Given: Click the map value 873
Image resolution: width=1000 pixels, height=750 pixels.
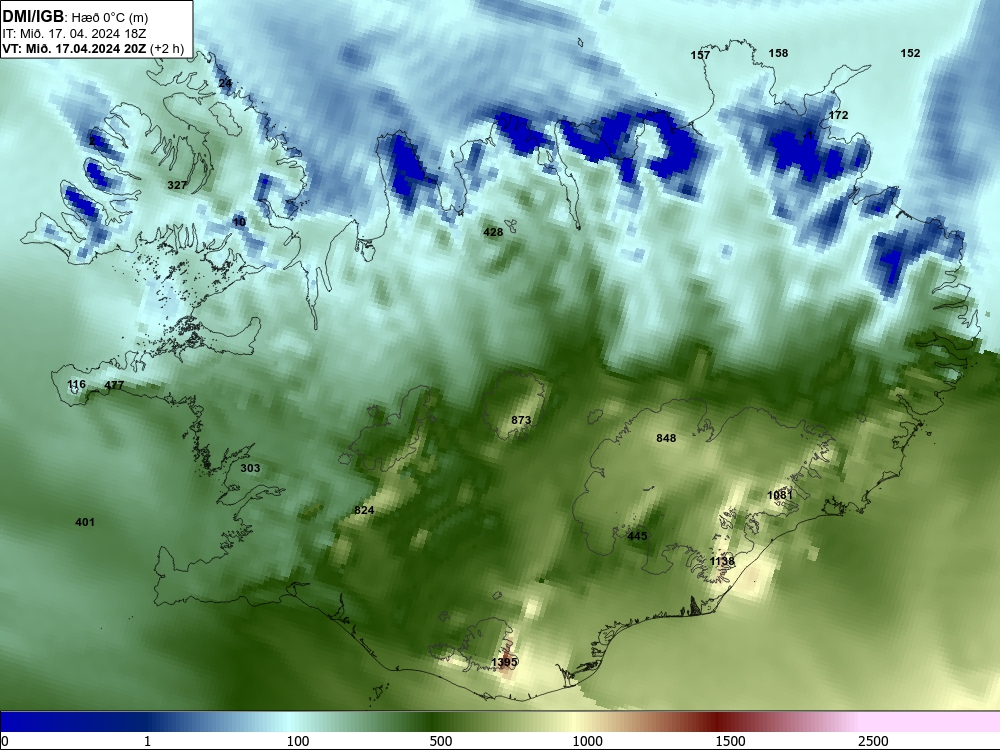Looking at the screenshot, I should click(x=521, y=420).
